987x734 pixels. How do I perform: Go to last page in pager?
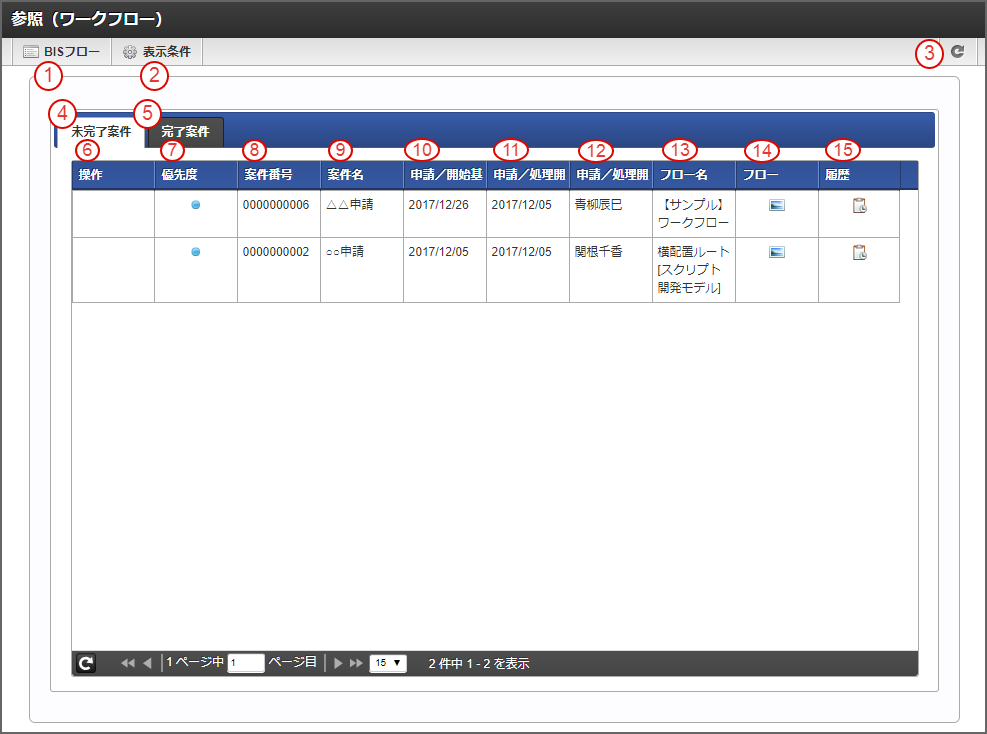(x=356, y=663)
